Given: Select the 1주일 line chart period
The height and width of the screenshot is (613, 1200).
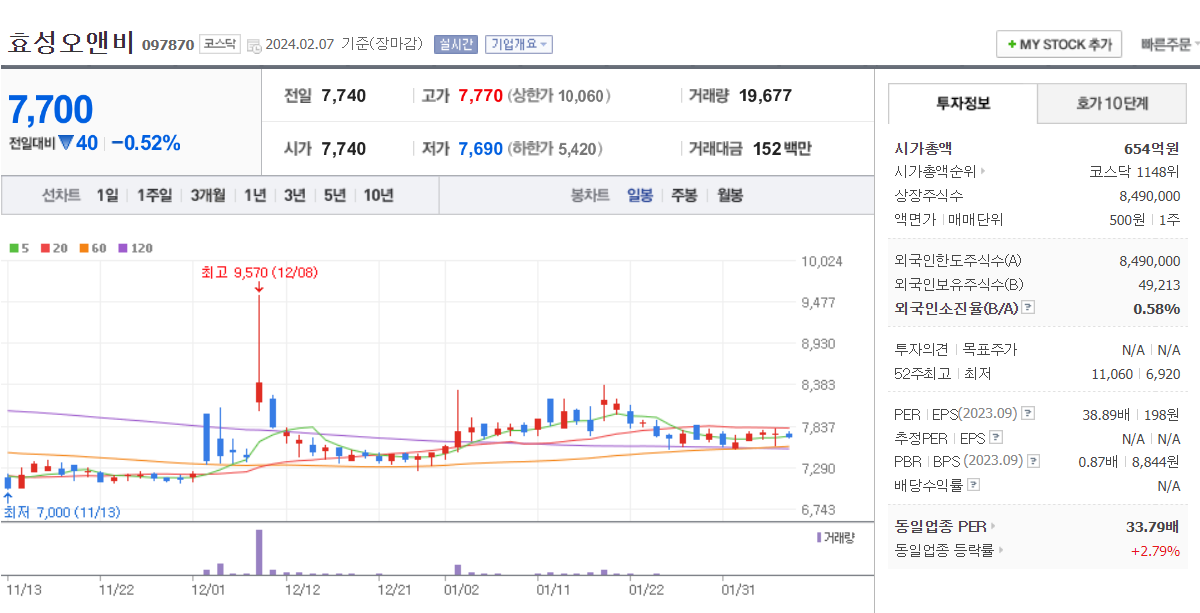Looking at the screenshot, I should (x=153, y=195).
